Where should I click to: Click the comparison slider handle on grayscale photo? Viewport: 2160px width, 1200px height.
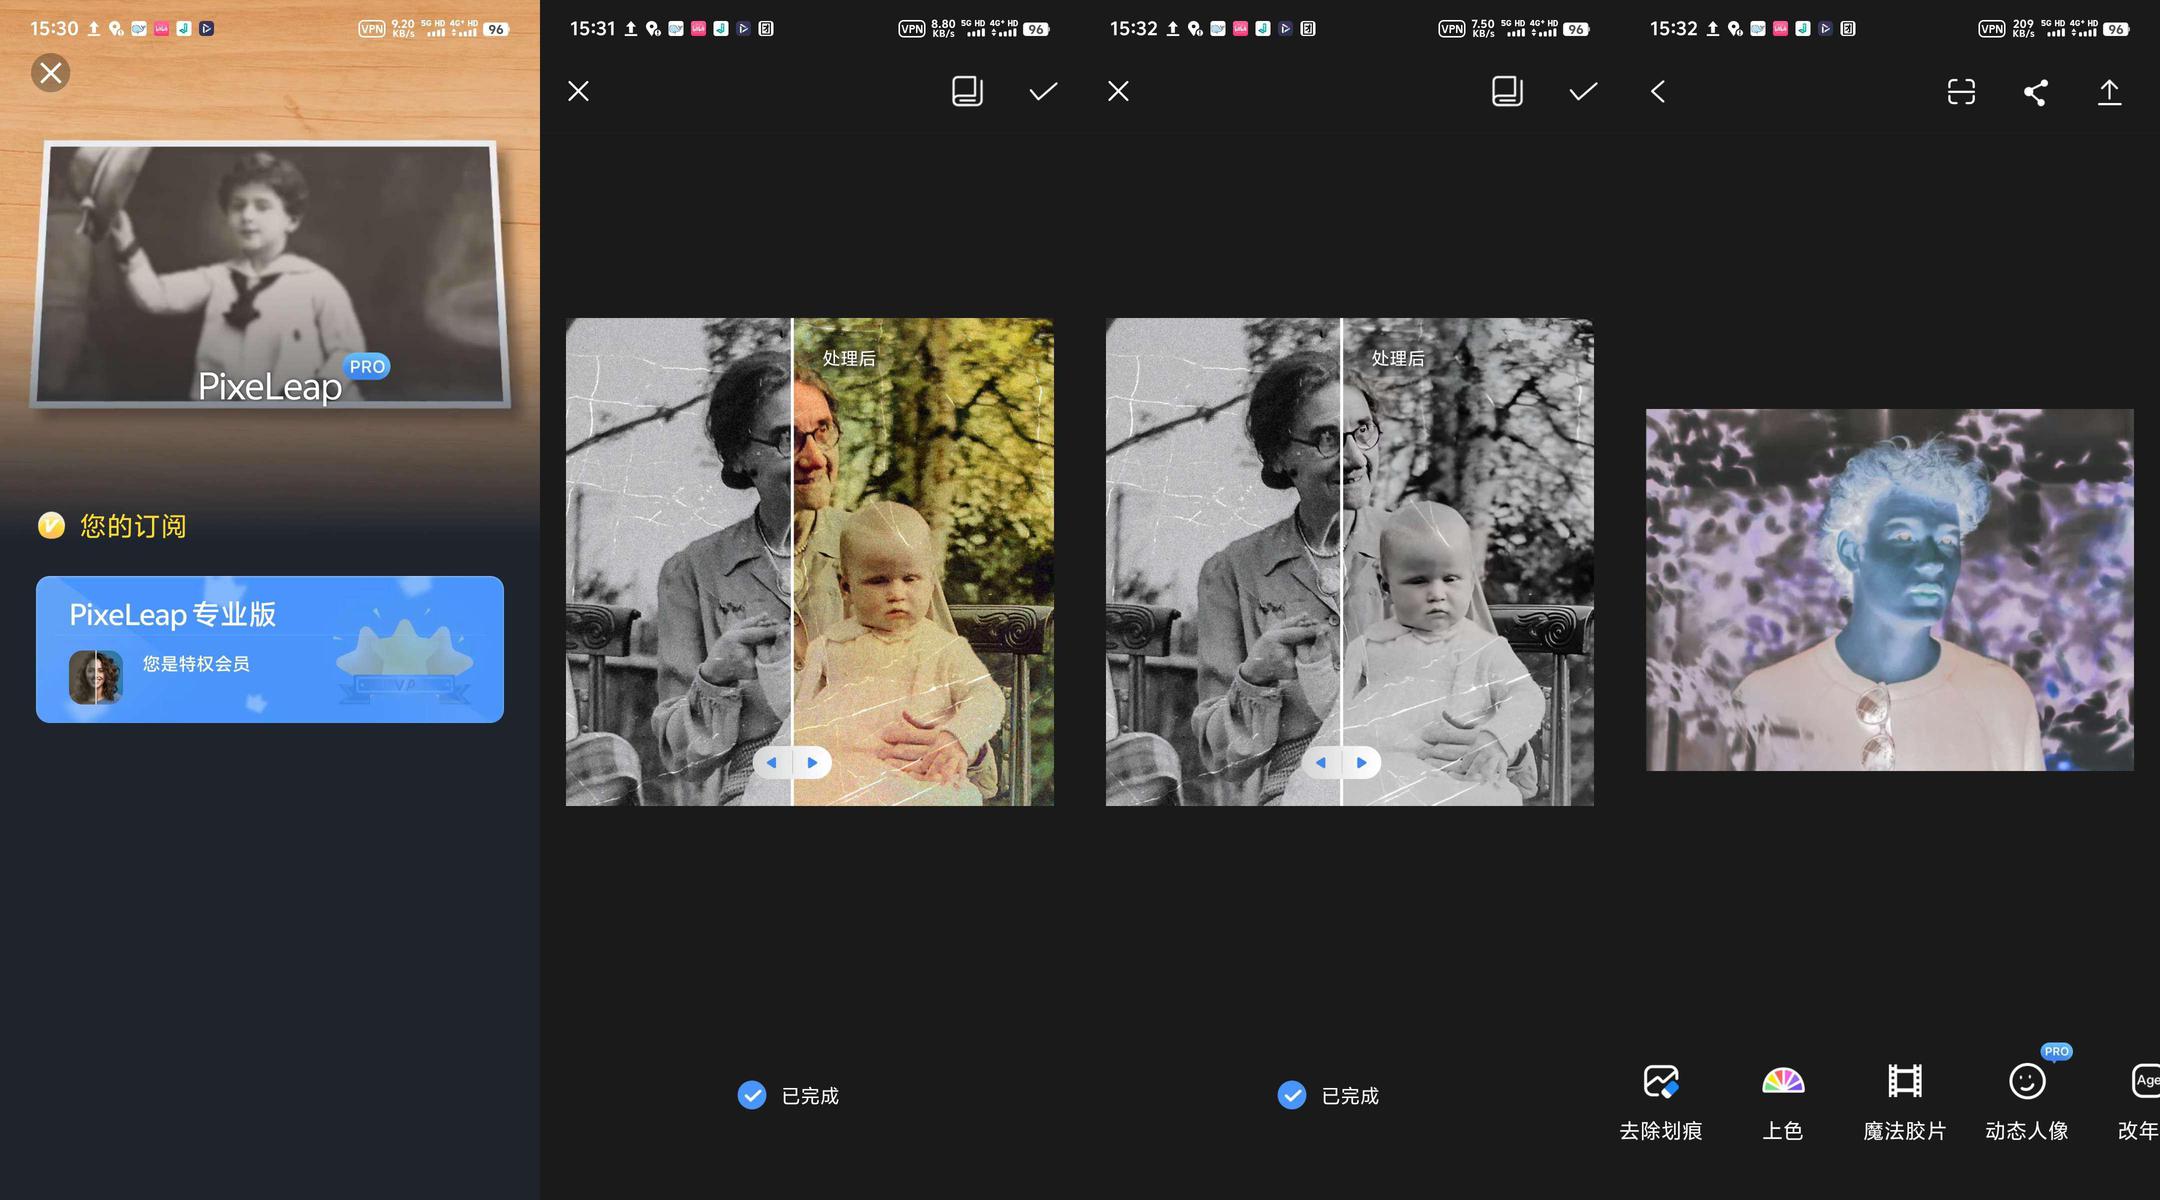[x=1341, y=763]
